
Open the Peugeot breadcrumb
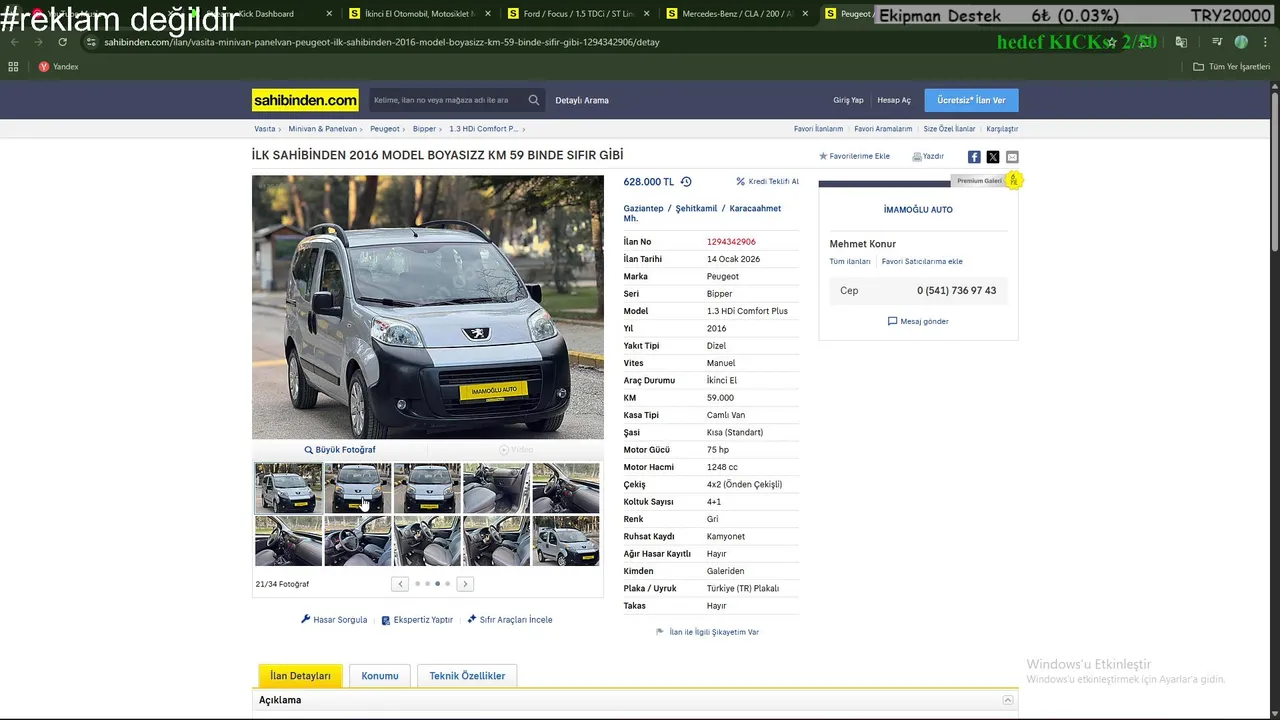(385, 129)
